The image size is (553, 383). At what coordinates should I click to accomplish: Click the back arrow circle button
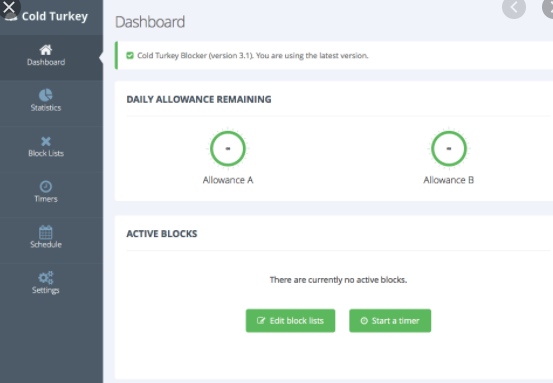[x=514, y=7]
